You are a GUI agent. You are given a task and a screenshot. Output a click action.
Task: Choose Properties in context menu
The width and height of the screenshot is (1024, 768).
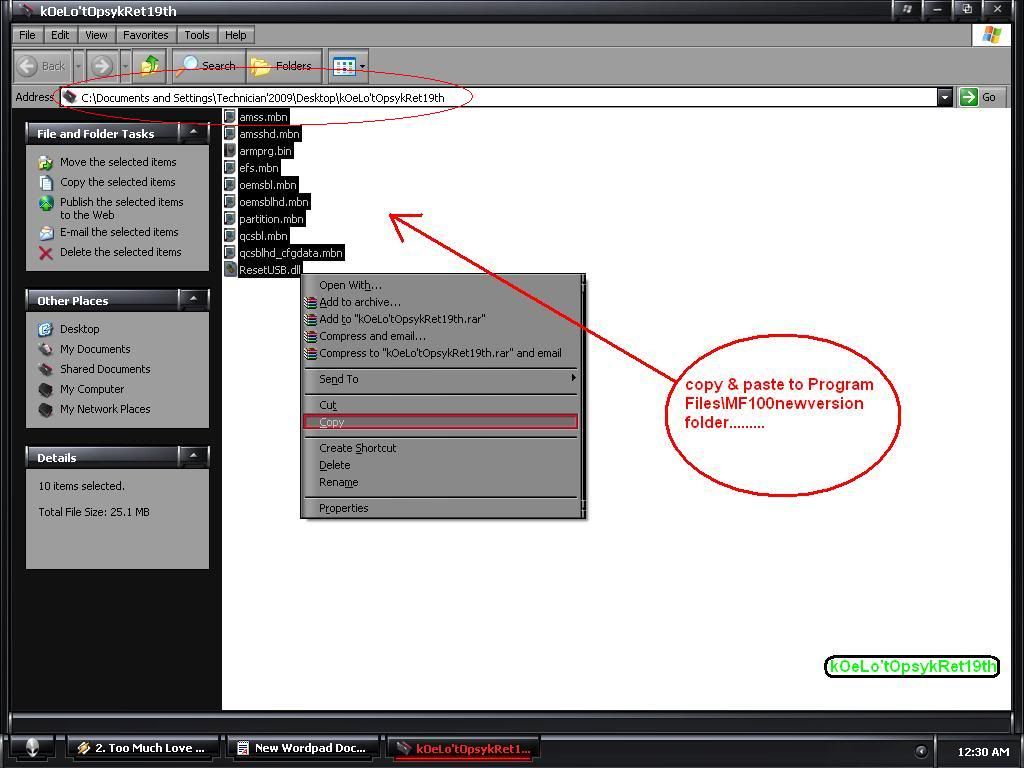[x=441, y=509]
